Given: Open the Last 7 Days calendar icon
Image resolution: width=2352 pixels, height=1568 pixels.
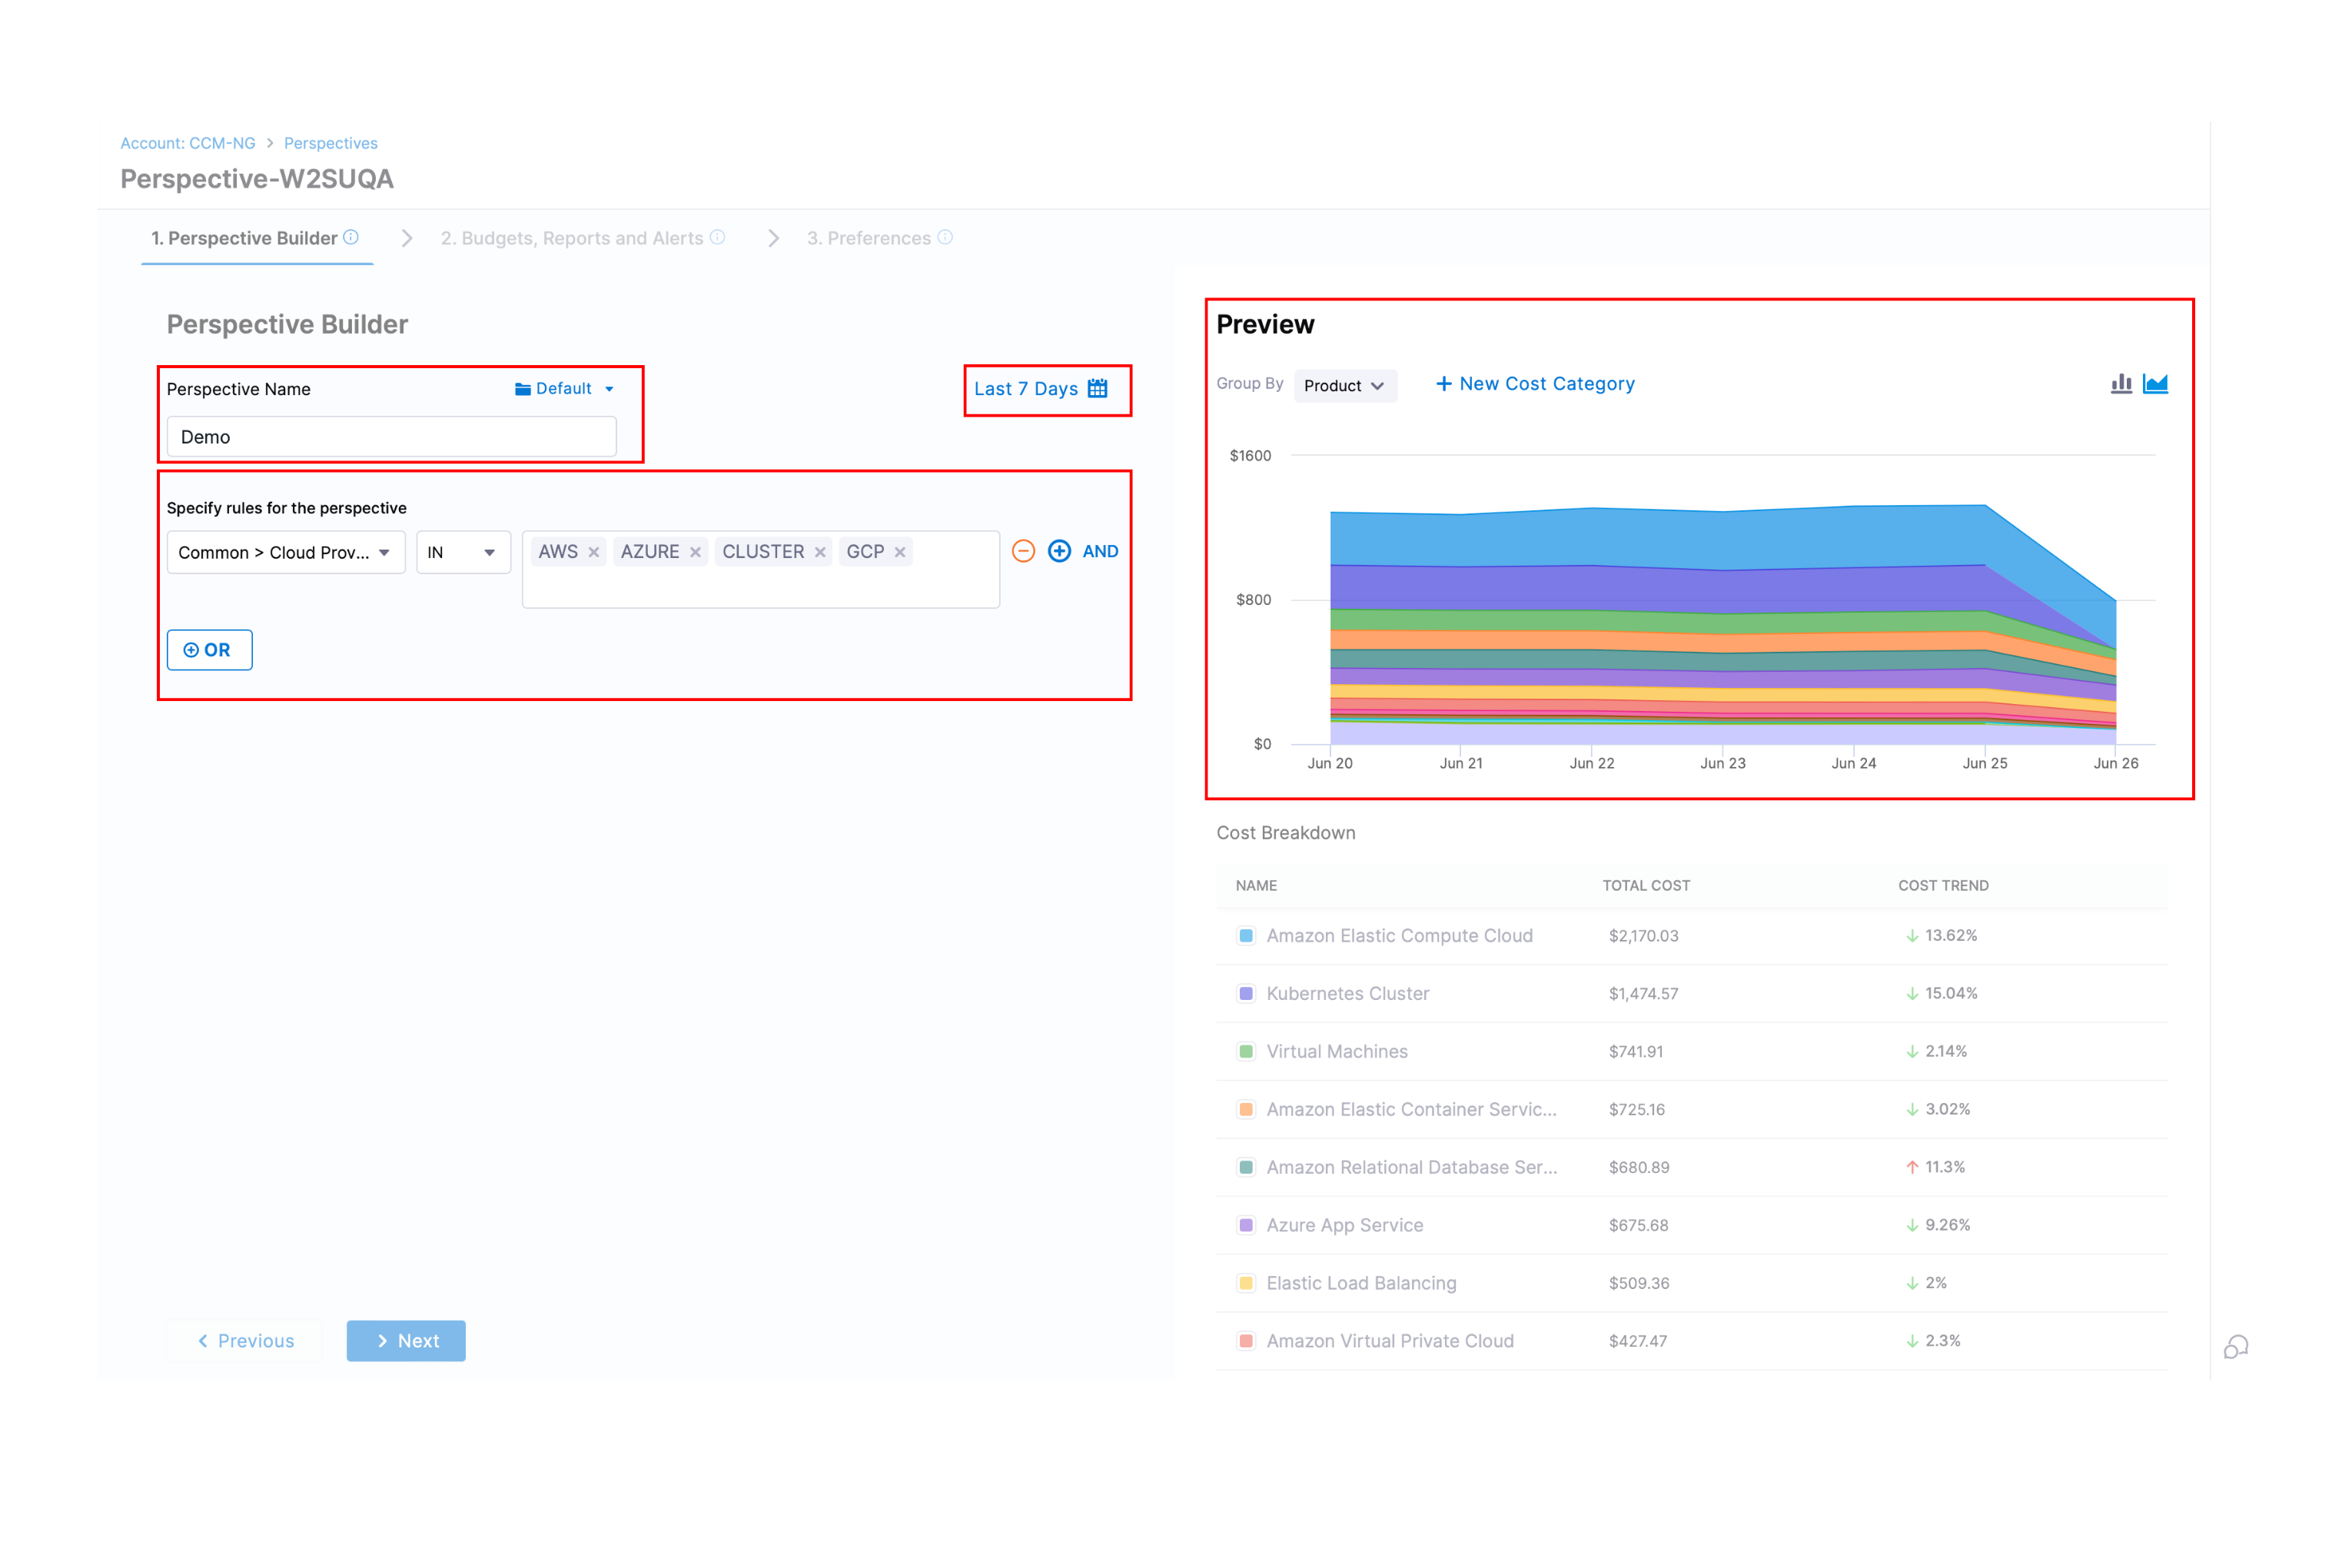Looking at the screenshot, I should [x=1097, y=389].
